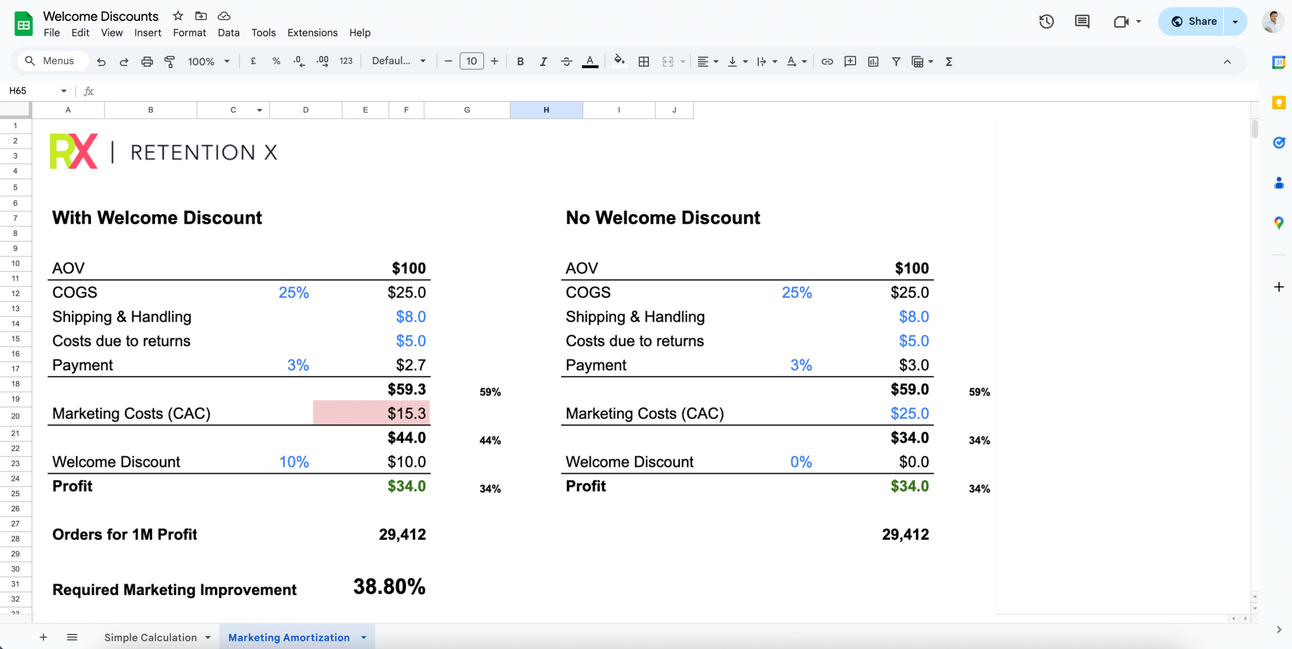Open the Insert menu

148,33
